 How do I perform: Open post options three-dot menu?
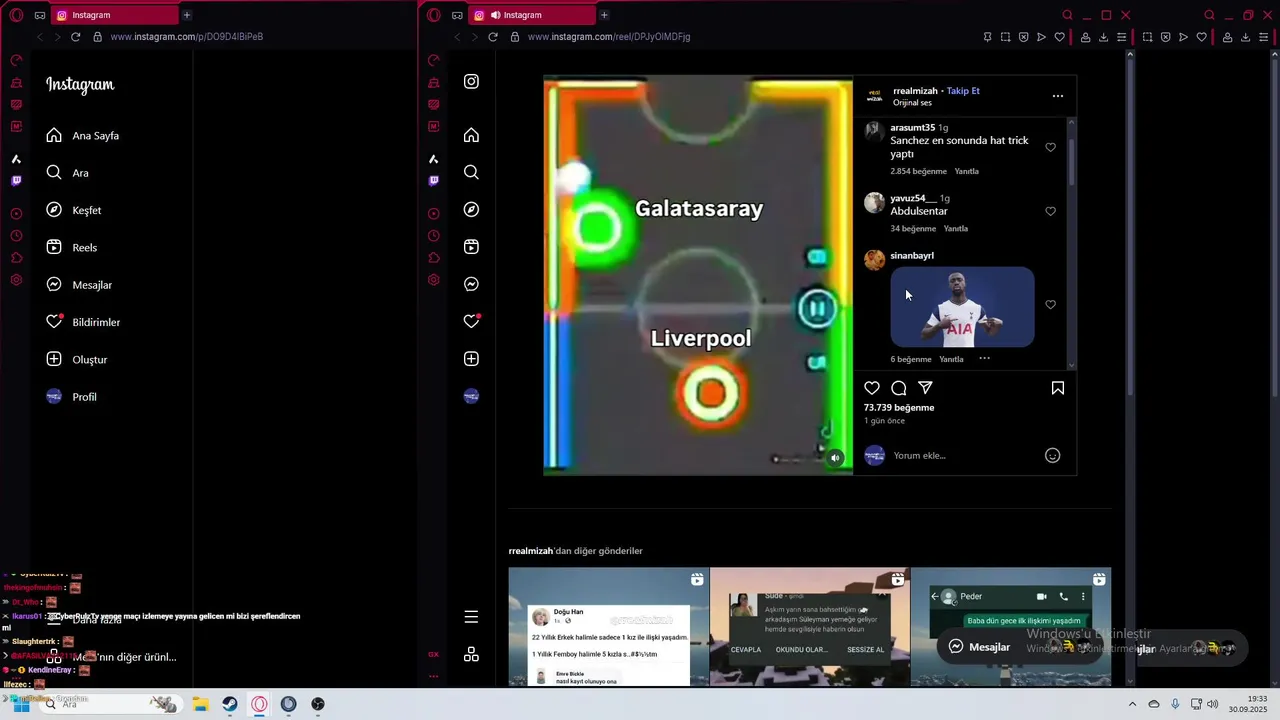(1058, 96)
